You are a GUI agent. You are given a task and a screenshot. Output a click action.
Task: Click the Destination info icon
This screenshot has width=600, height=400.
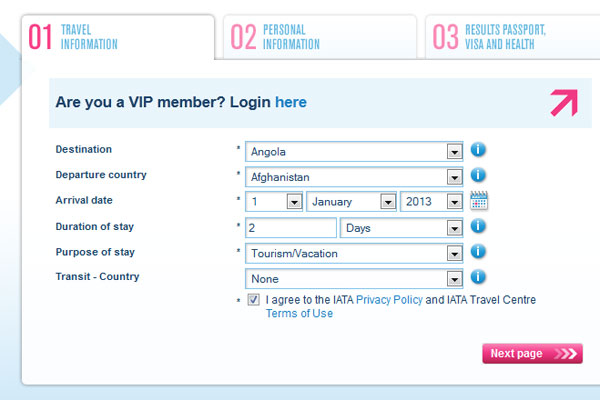[x=478, y=150]
